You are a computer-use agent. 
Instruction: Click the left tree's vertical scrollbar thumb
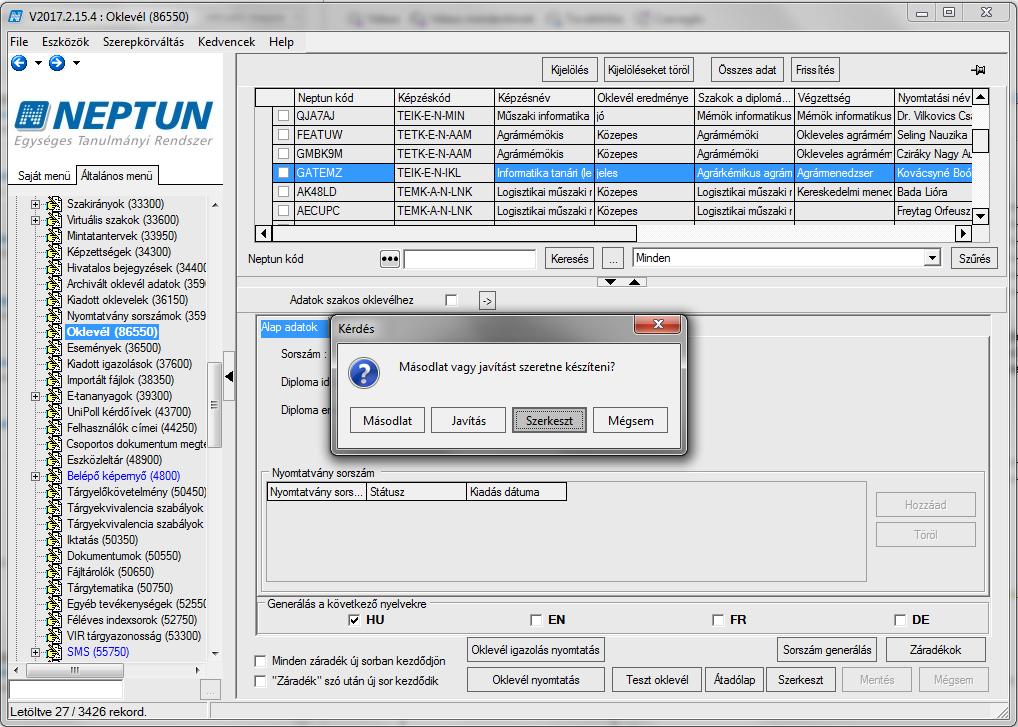tap(214, 405)
